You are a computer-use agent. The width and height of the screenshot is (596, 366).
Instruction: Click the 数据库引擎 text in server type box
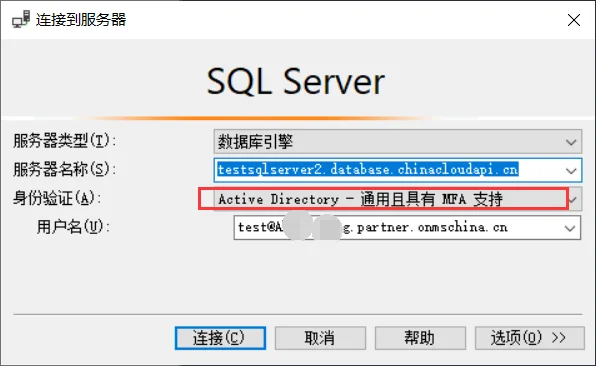tap(255, 142)
